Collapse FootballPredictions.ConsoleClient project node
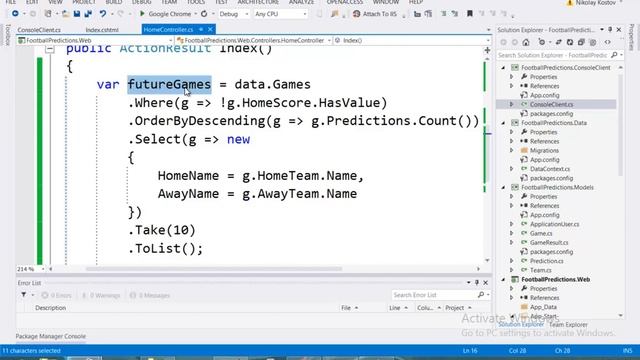 pyautogui.click(x=503, y=68)
